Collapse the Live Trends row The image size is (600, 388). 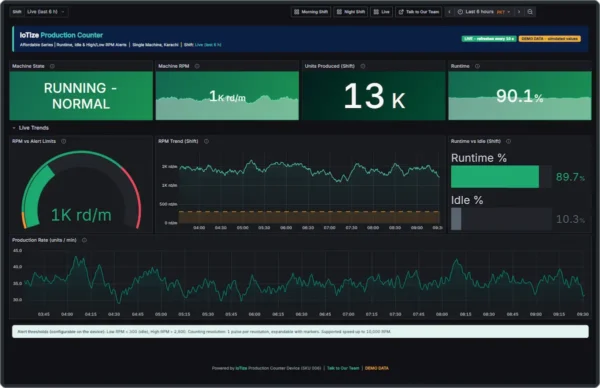tap(30, 128)
